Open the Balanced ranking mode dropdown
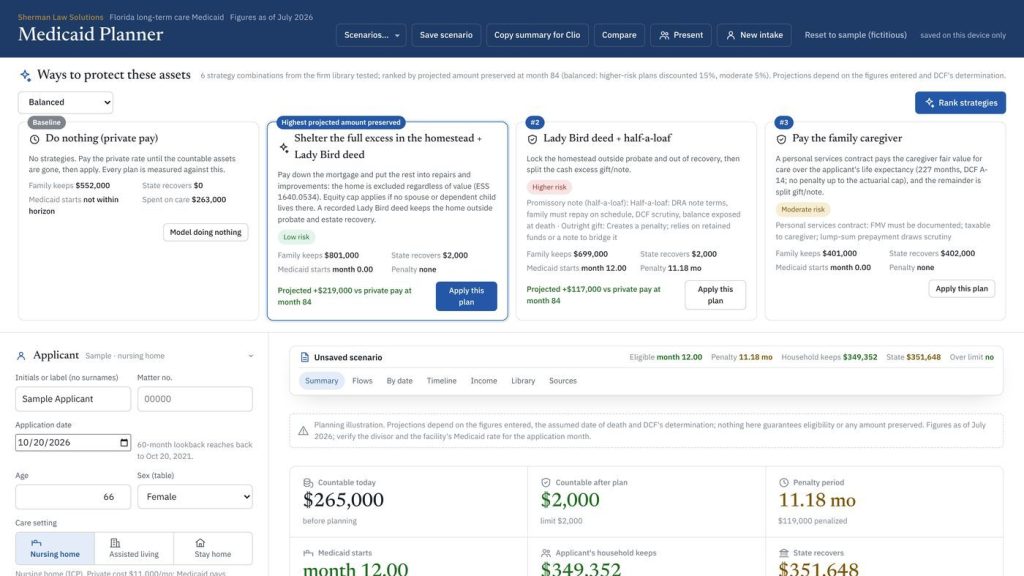This screenshot has height=576, width=1024. coord(65,103)
